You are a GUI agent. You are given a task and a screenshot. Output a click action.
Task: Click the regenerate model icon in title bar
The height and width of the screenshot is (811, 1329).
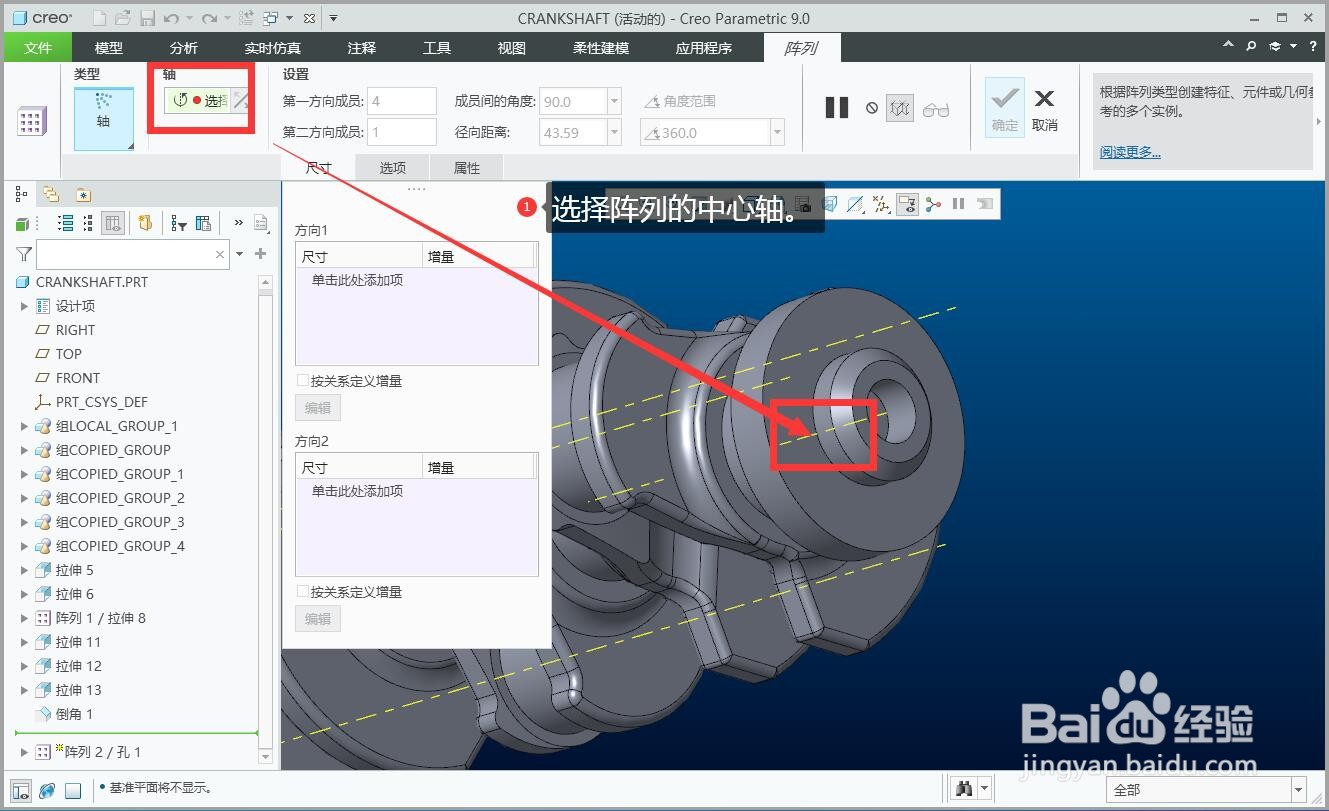point(245,18)
